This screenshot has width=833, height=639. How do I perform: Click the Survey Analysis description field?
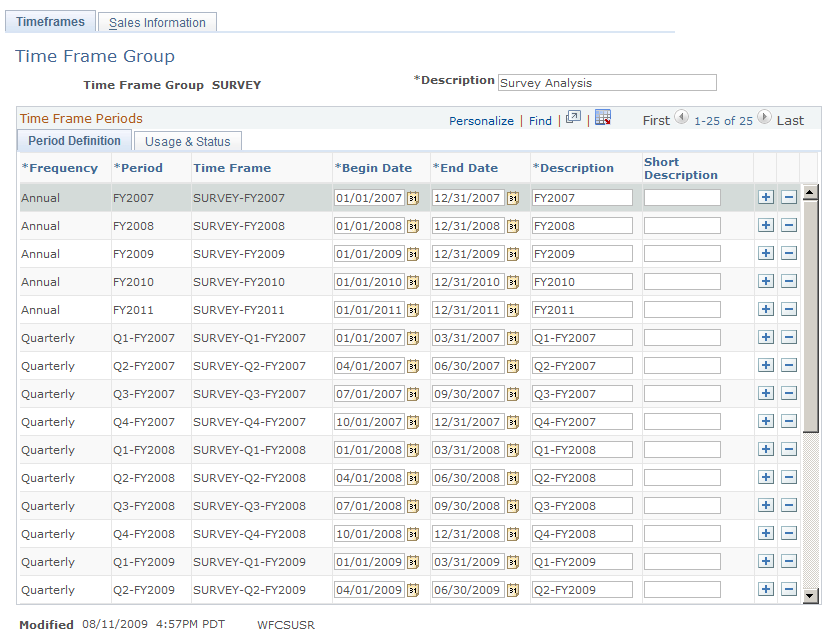607,83
